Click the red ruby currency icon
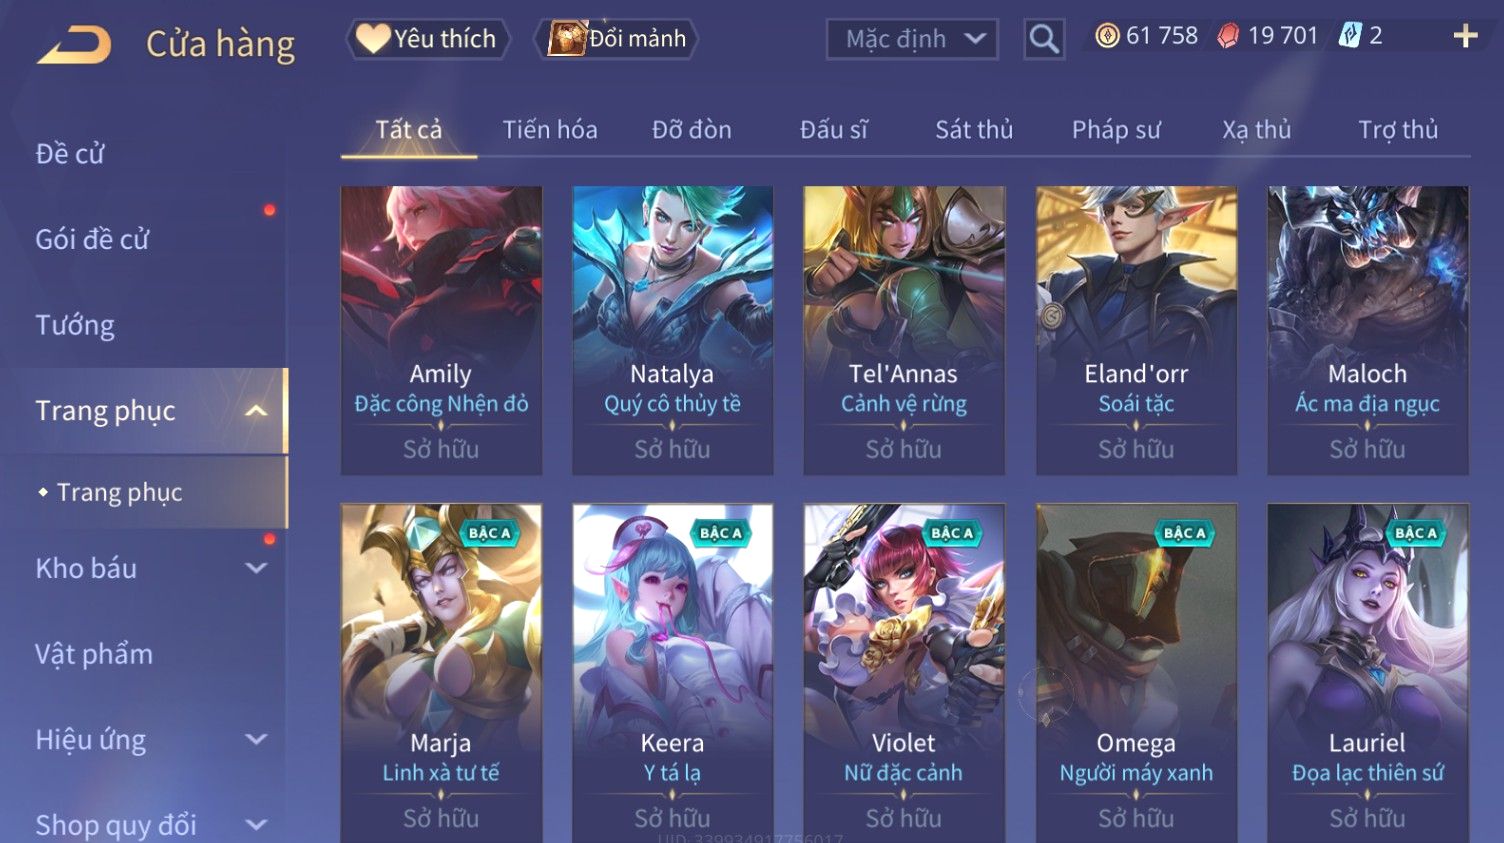This screenshot has height=843, width=1504. [x=1228, y=36]
